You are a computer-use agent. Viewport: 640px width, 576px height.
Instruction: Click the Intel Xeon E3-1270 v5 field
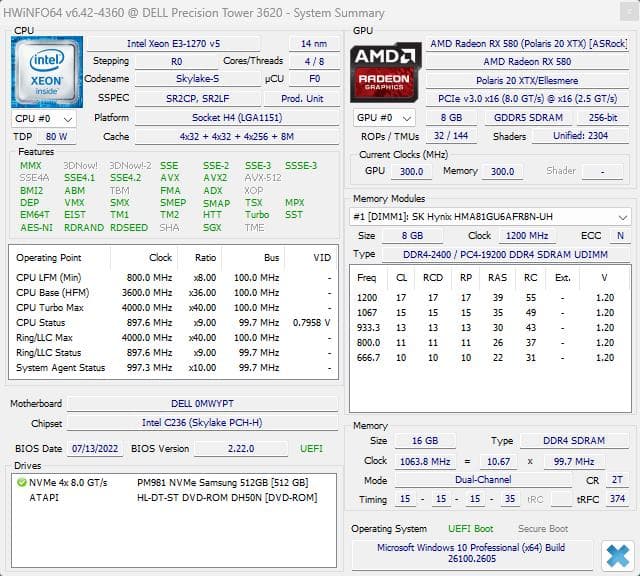(173, 44)
